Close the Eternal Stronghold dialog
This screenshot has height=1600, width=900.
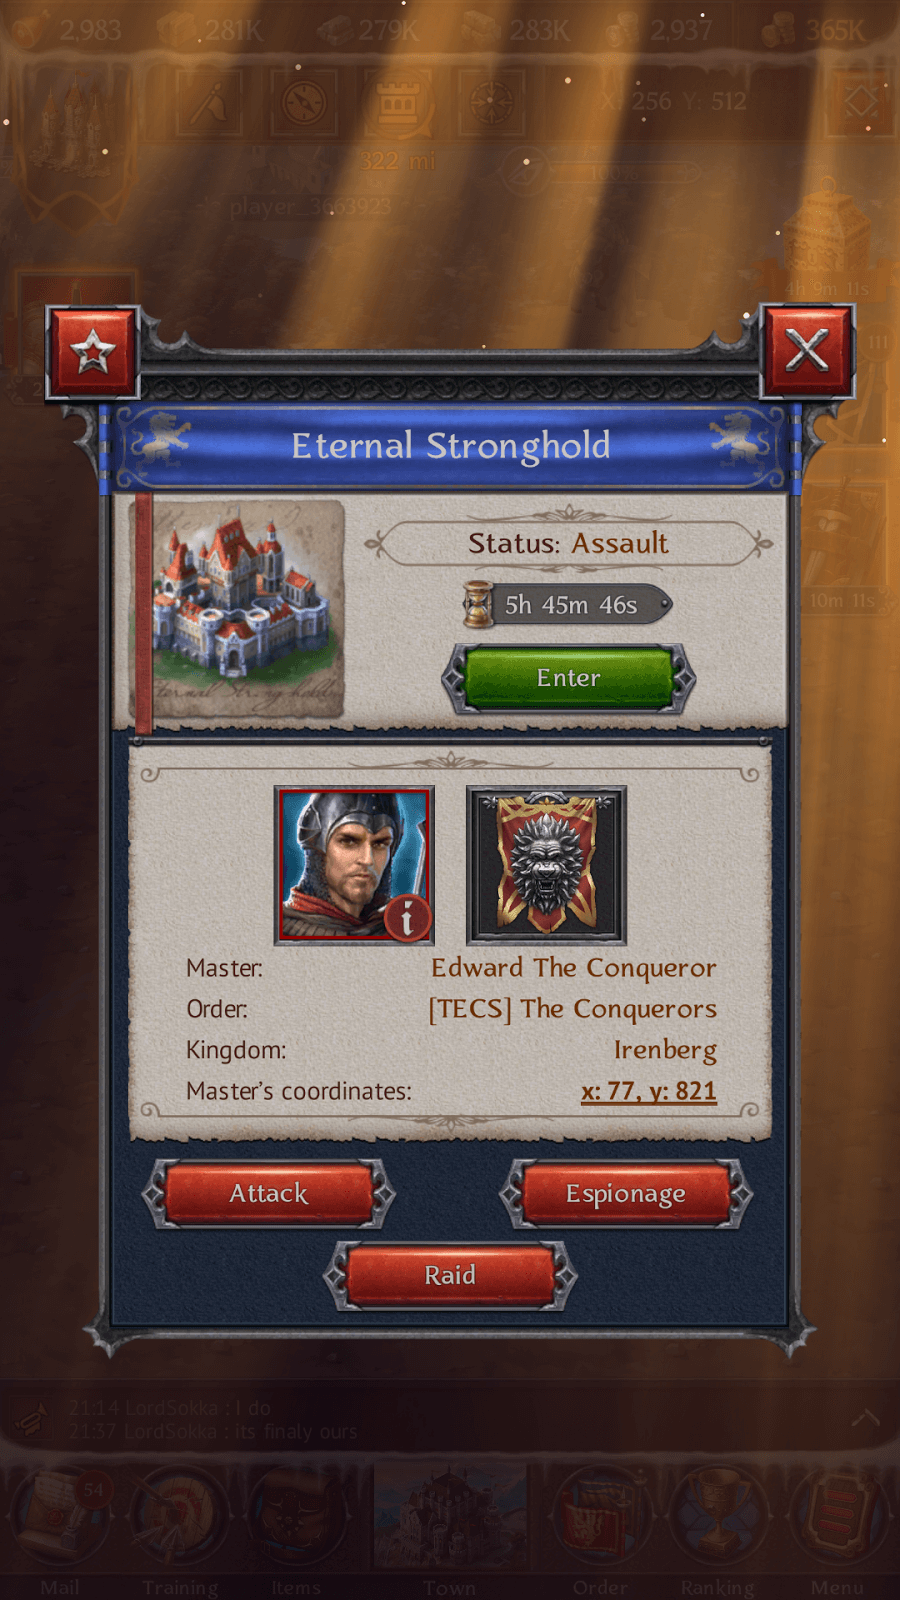pos(807,351)
